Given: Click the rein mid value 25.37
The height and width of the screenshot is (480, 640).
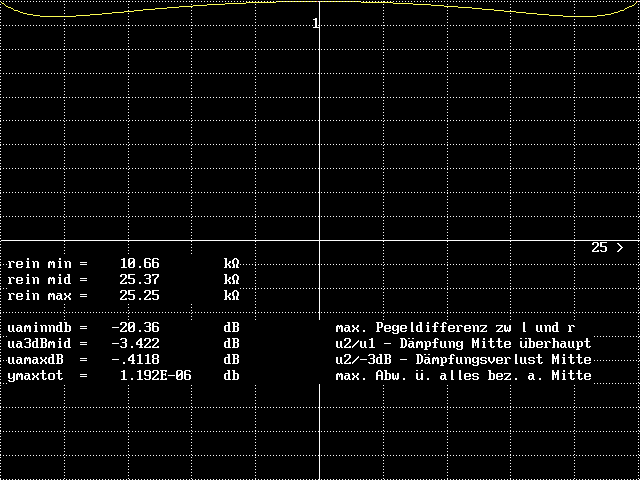Looking at the screenshot, I should [x=139, y=280].
